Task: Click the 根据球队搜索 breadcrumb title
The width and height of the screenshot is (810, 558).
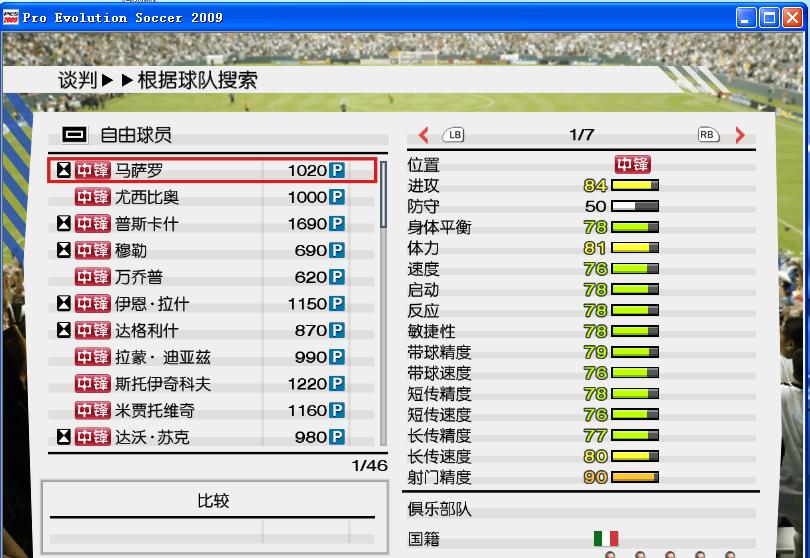Action: (x=197, y=80)
